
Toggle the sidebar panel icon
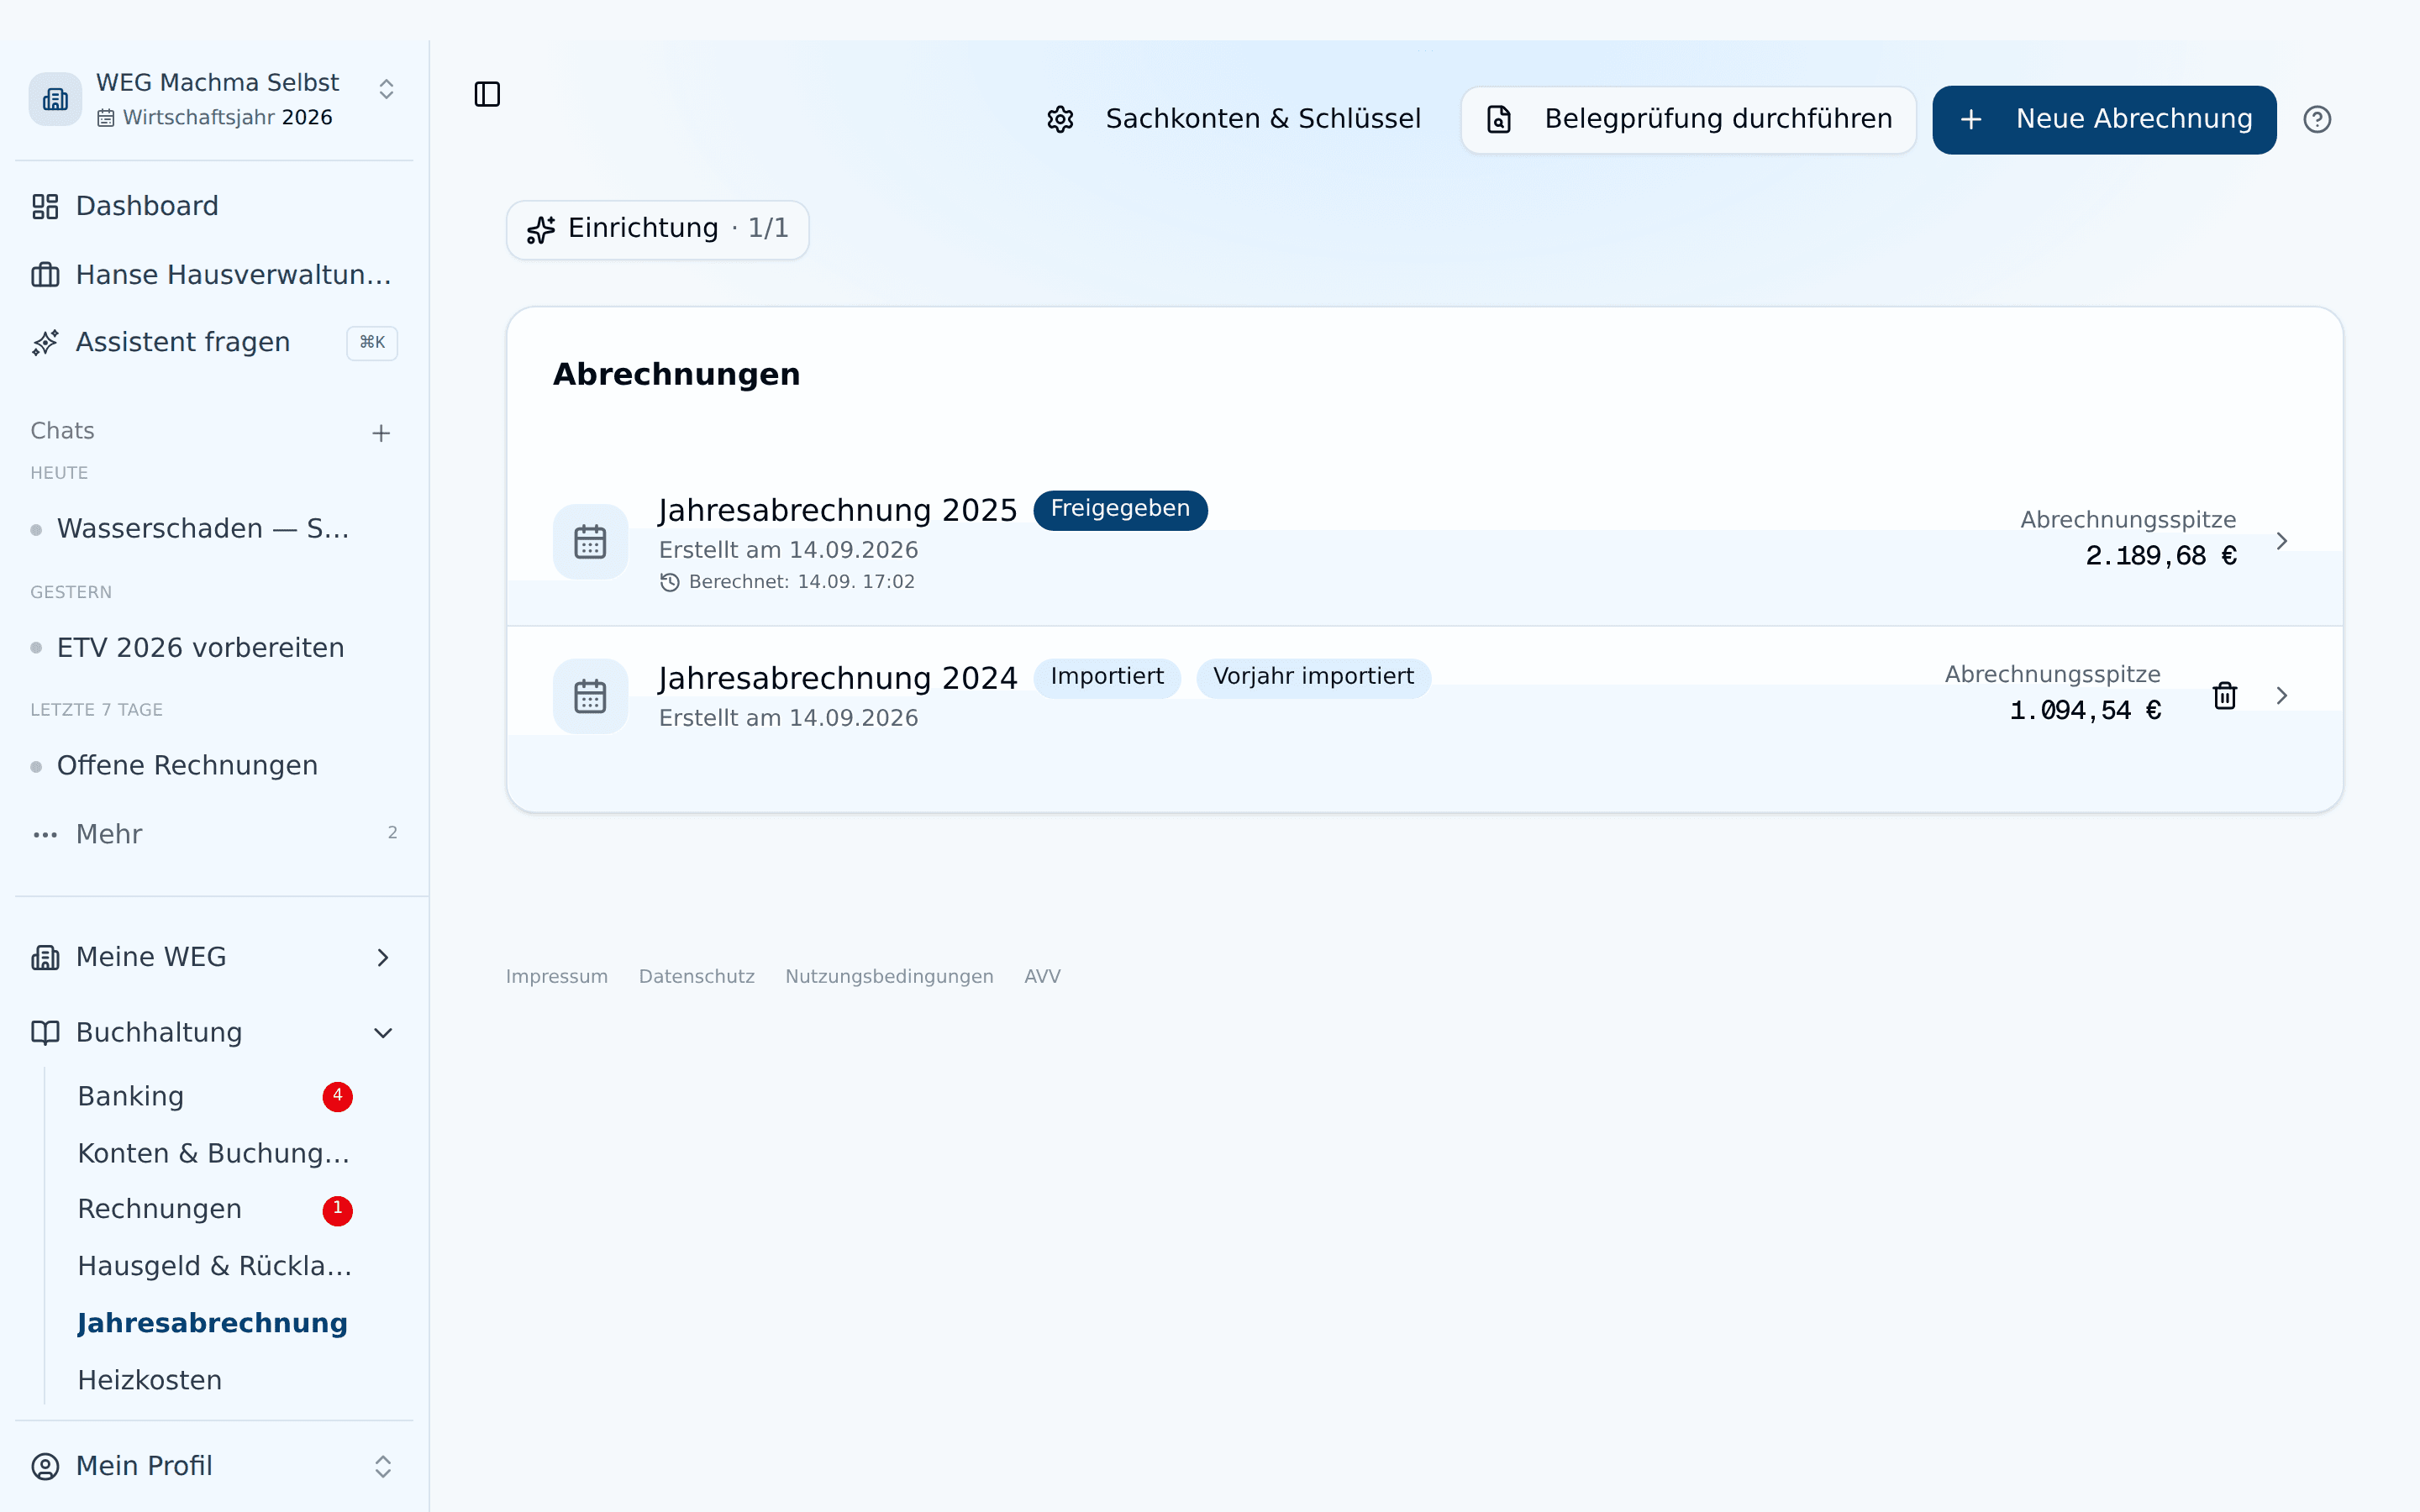(487, 94)
